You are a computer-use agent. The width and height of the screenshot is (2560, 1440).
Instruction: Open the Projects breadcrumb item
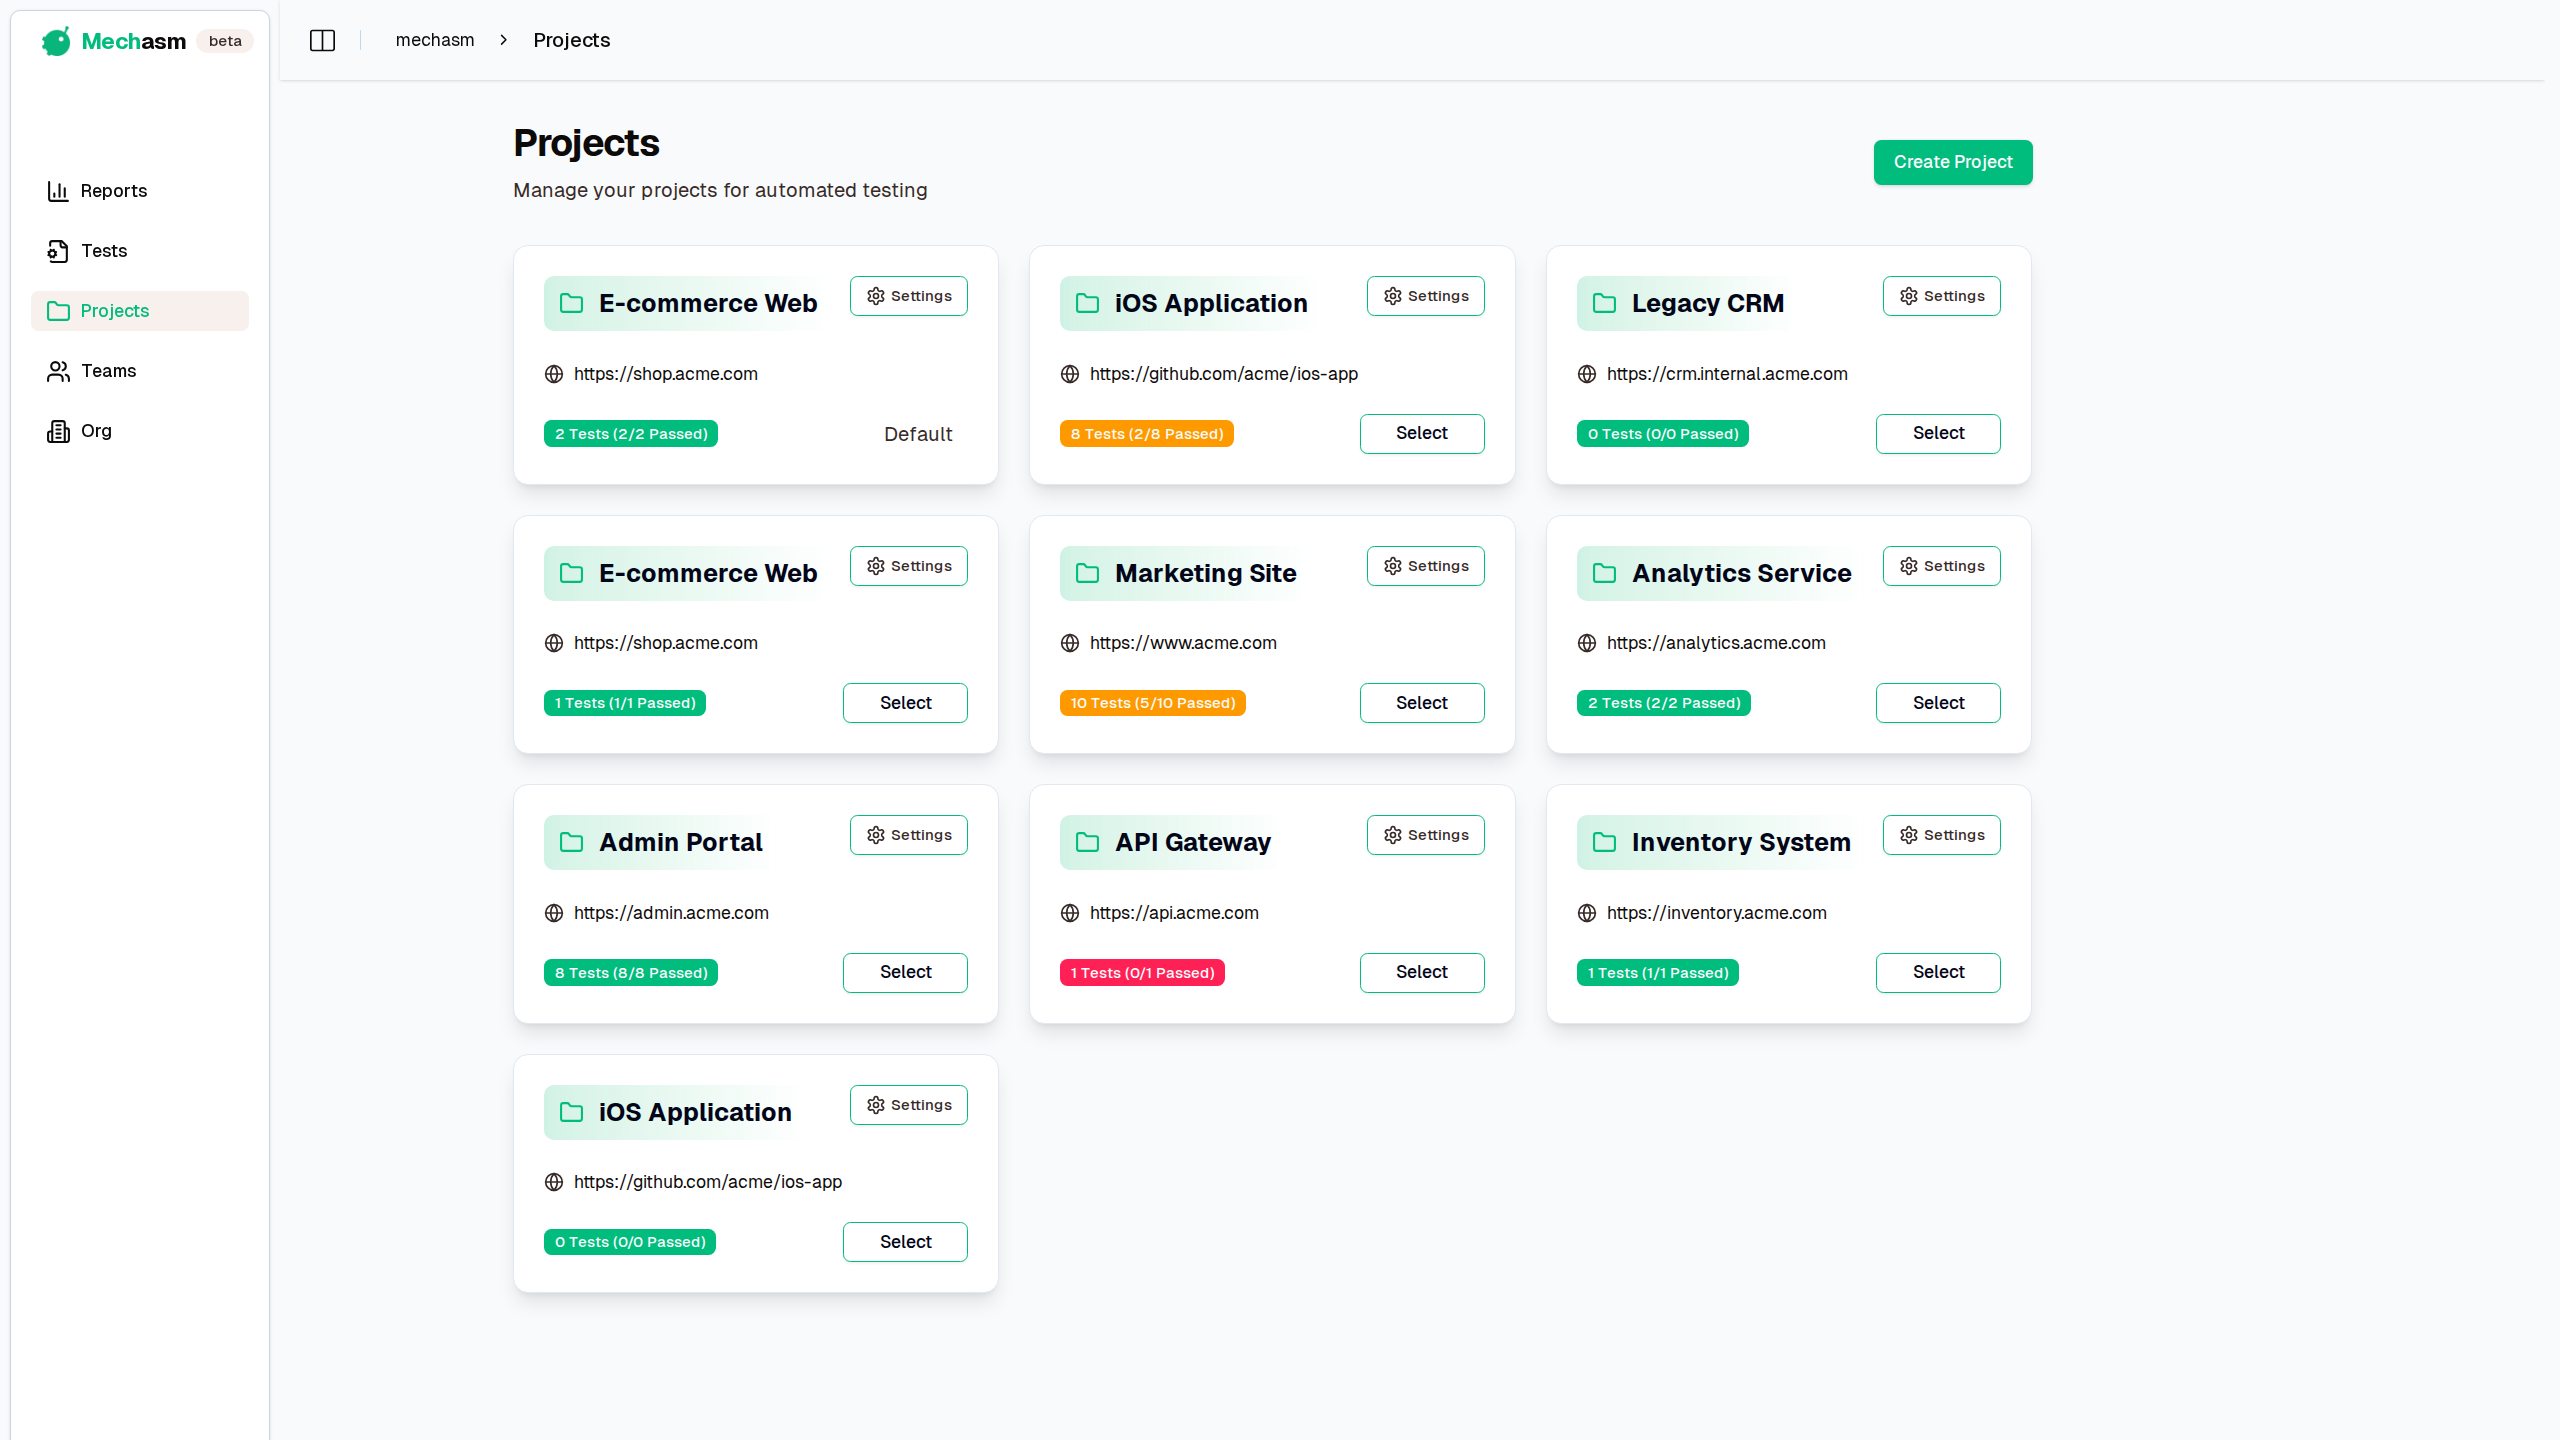(x=571, y=40)
